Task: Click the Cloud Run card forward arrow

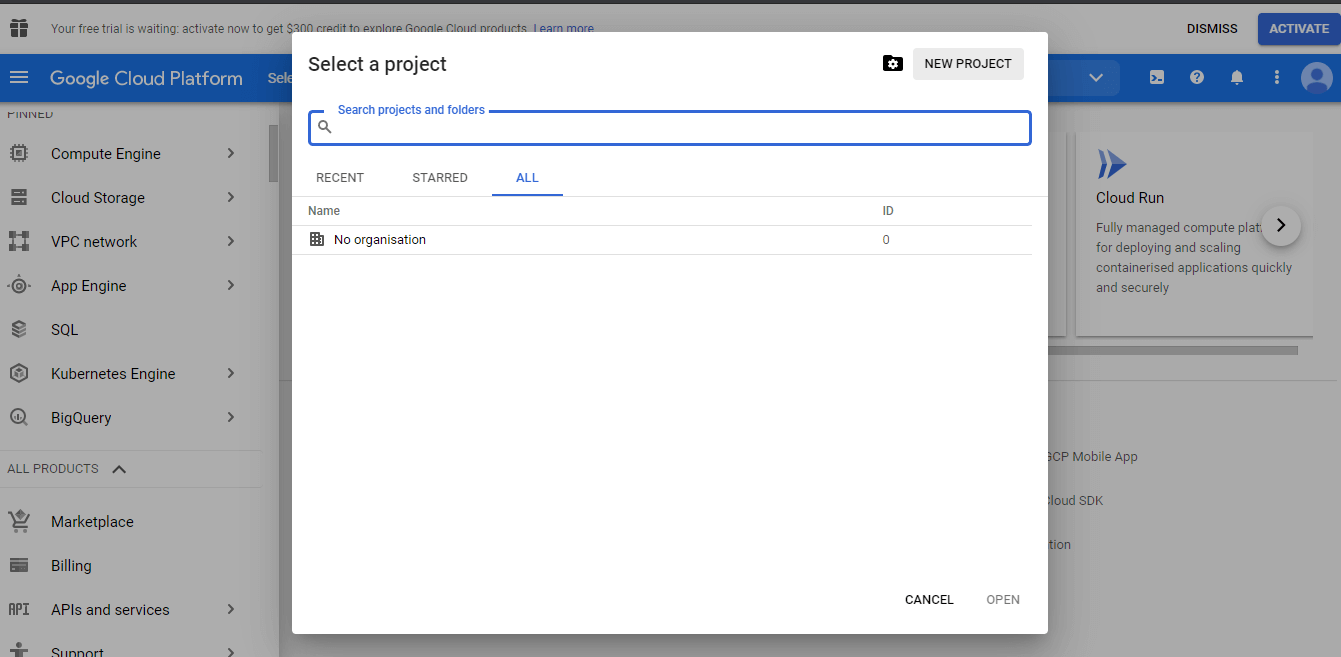Action: [1281, 226]
